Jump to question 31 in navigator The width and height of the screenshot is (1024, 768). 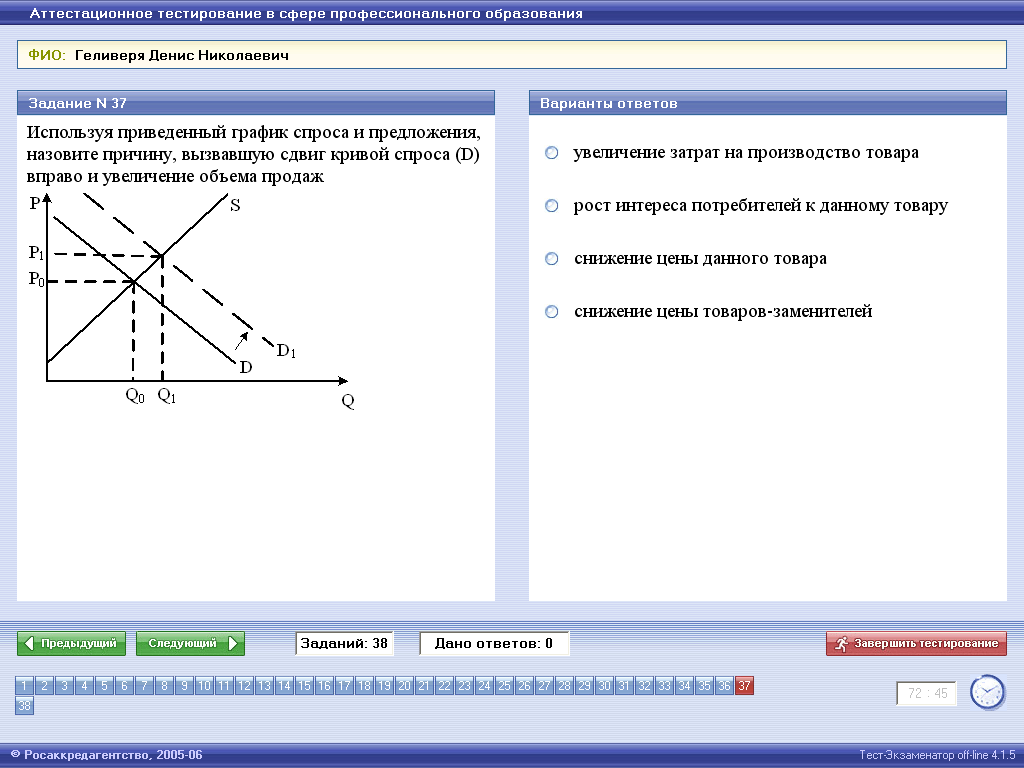(x=624, y=686)
